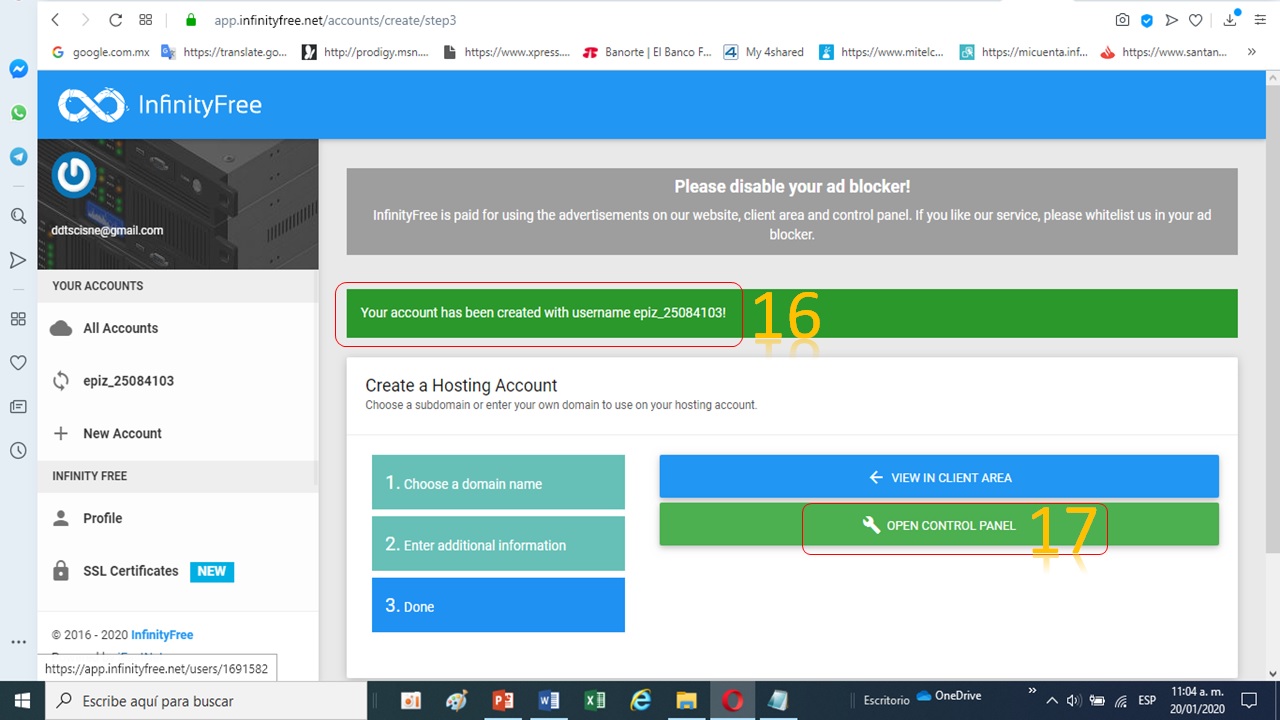Open PowerPoint from the taskbar

click(503, 700)
